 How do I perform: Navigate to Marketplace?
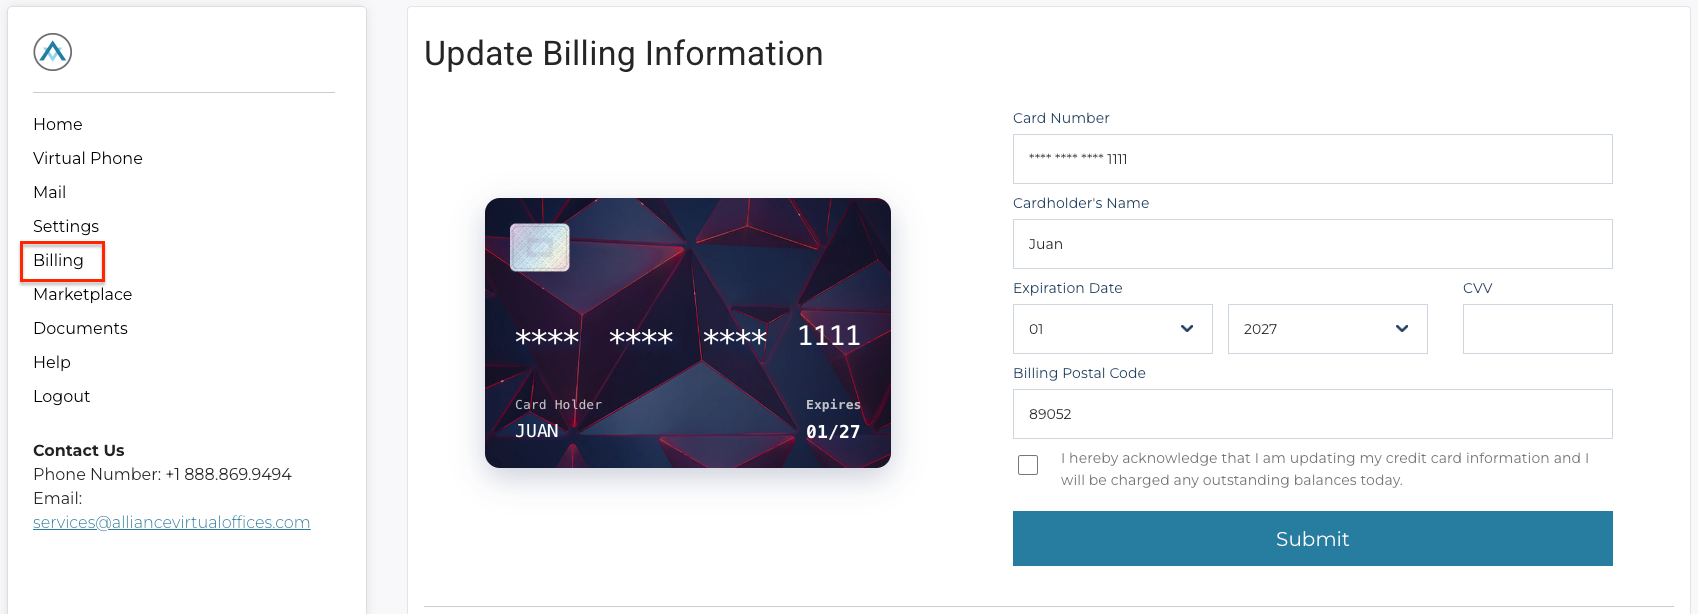(83, 294)
